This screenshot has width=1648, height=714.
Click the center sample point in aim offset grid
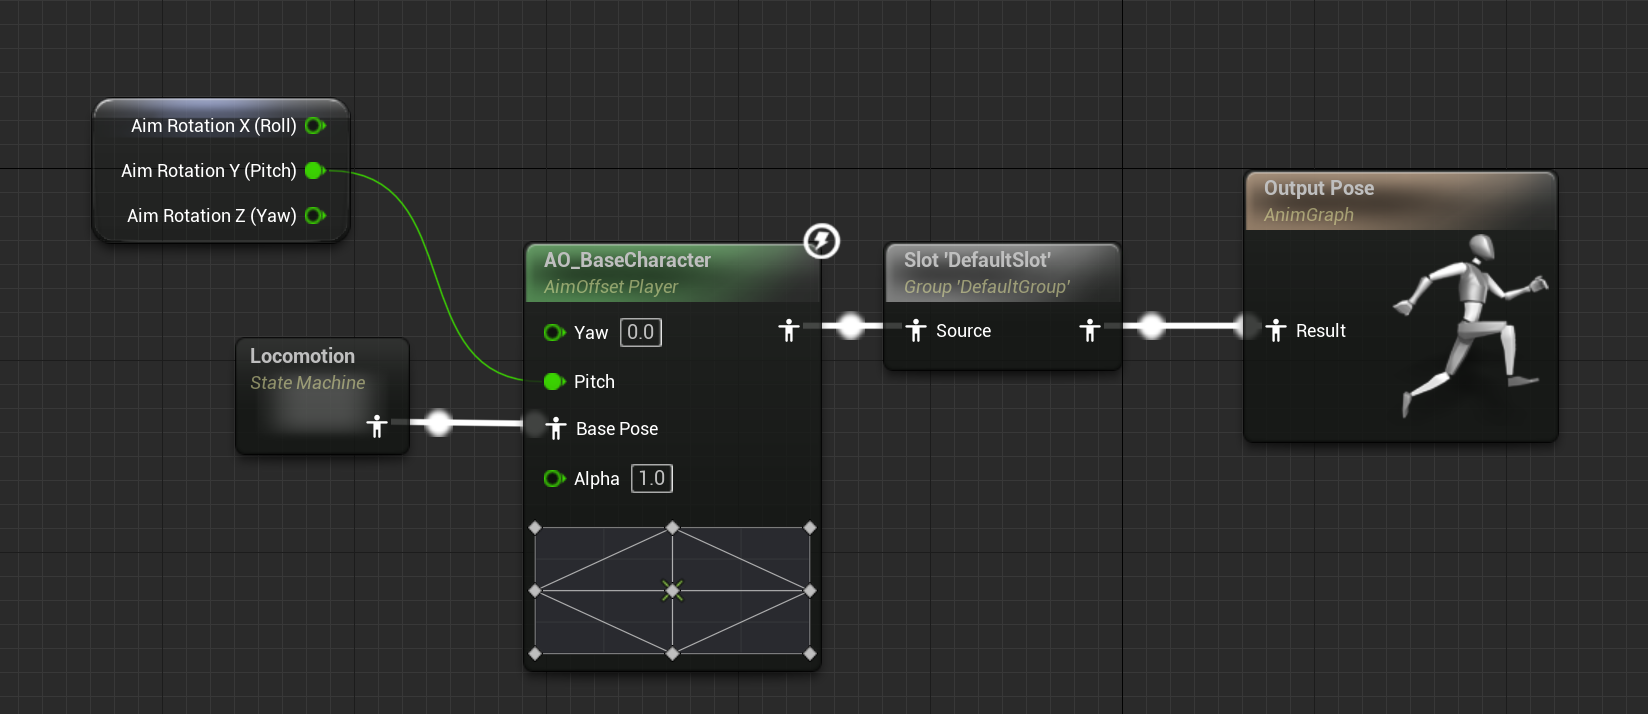click(x=673, y=591)
